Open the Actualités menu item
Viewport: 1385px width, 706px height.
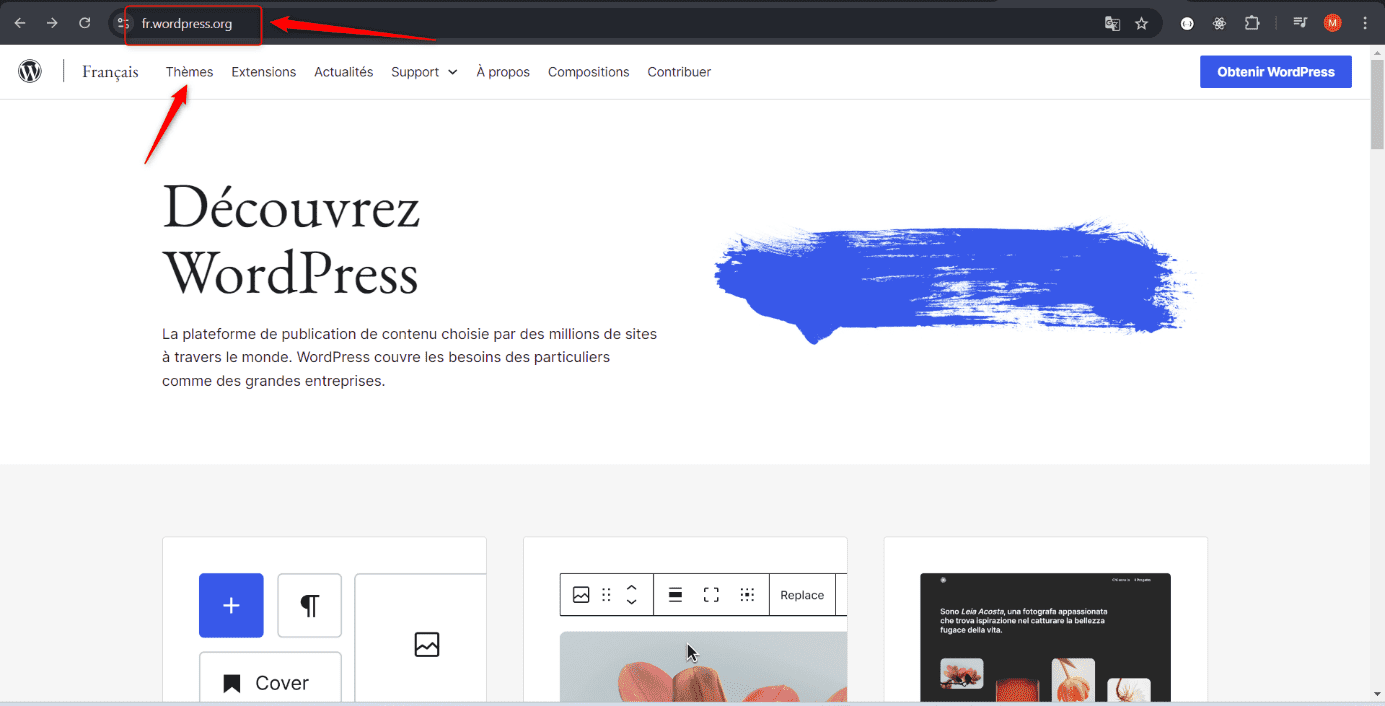click(x=344, y=72)
